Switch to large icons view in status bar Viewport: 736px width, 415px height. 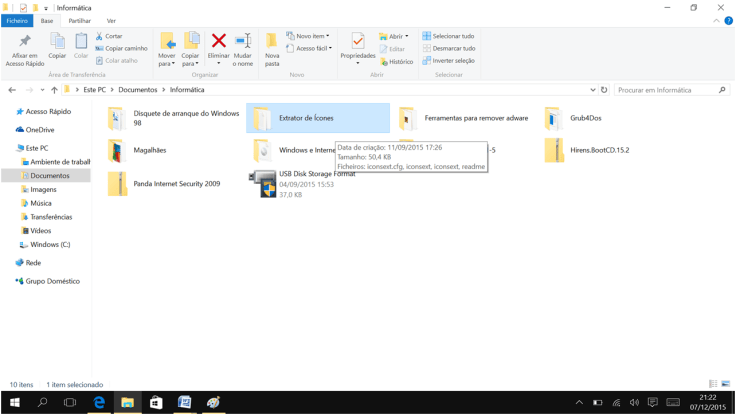pyautogui.click(x=726, y=384)
